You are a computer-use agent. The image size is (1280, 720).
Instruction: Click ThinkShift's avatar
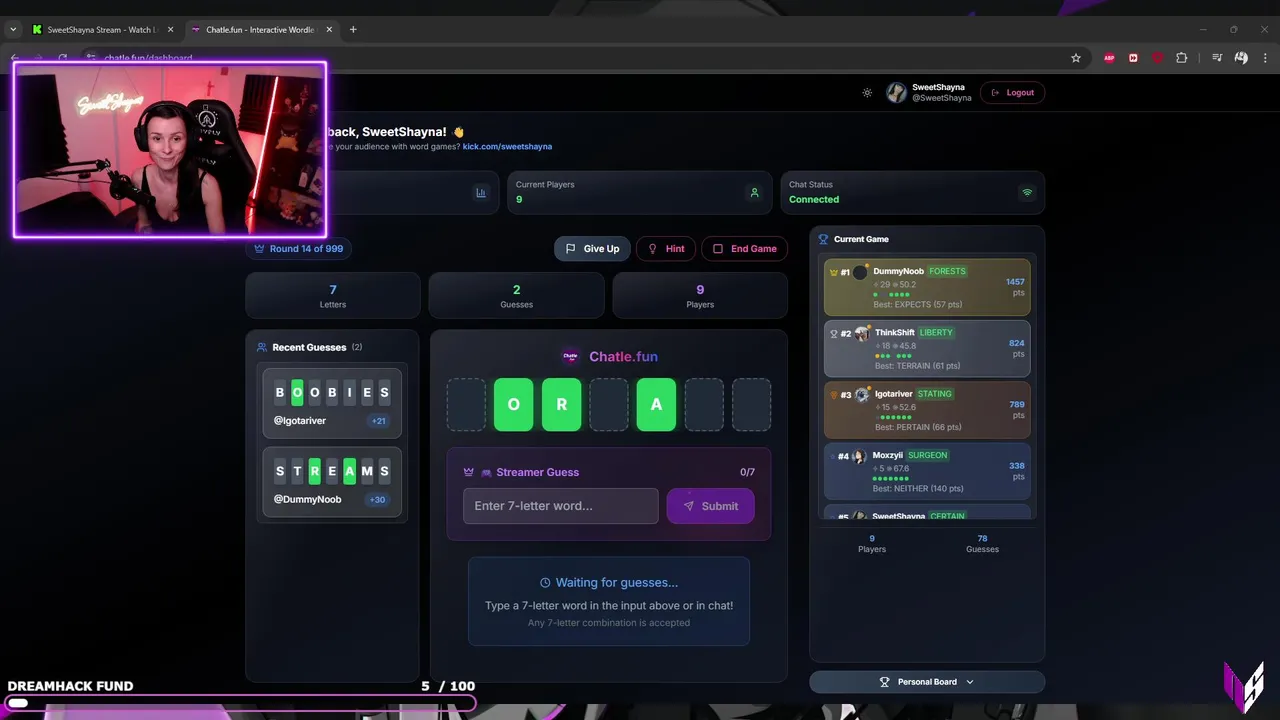(861, 333)
